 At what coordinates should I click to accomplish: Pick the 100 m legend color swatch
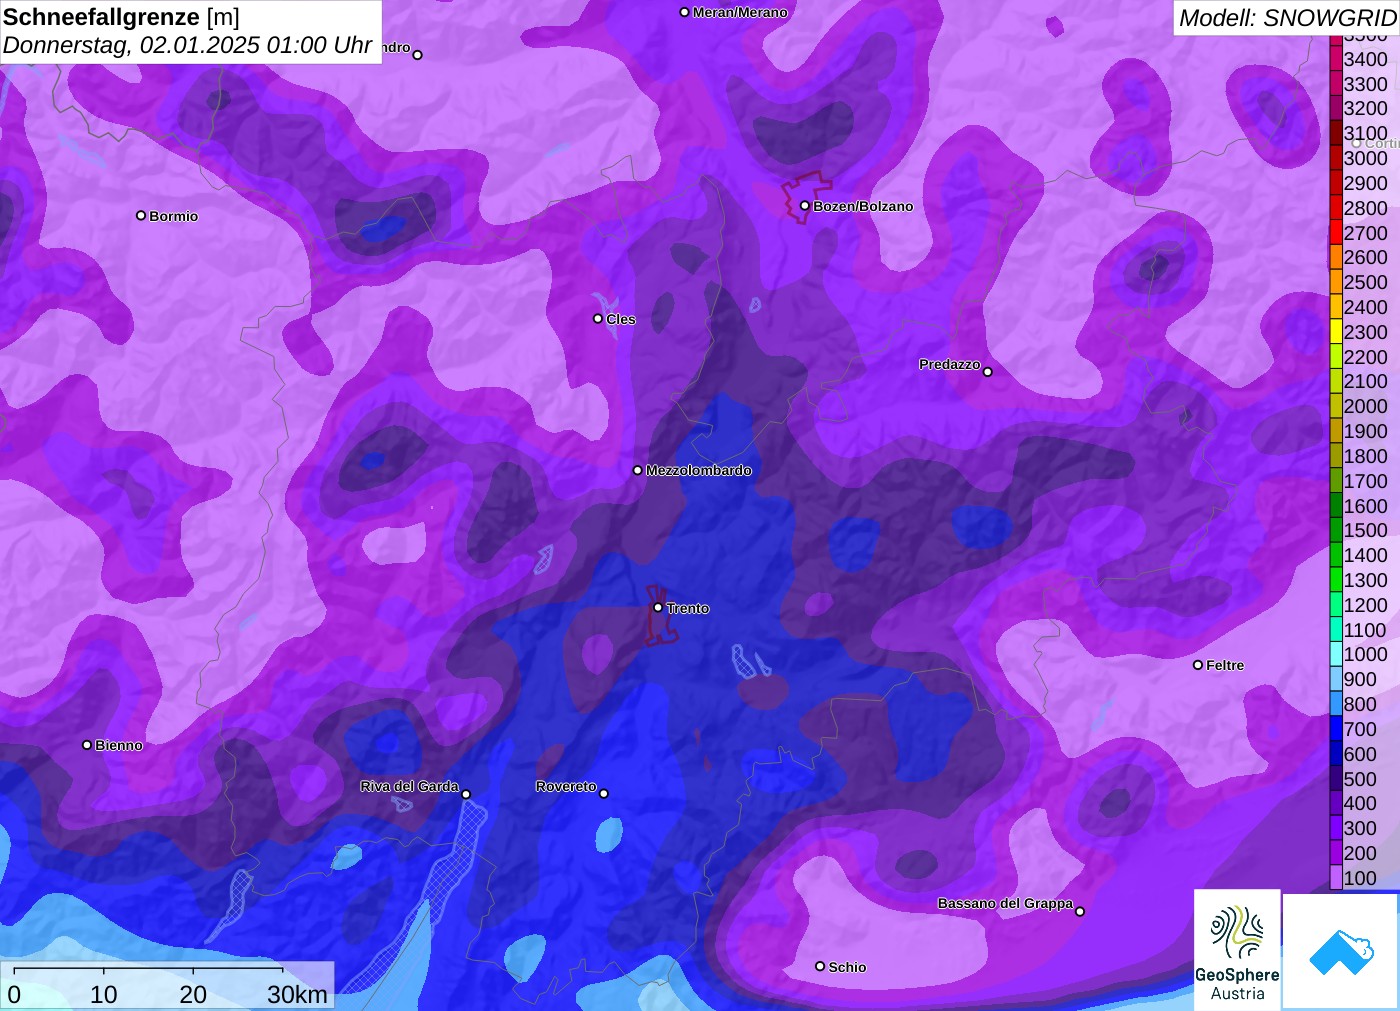point(1336,878)
